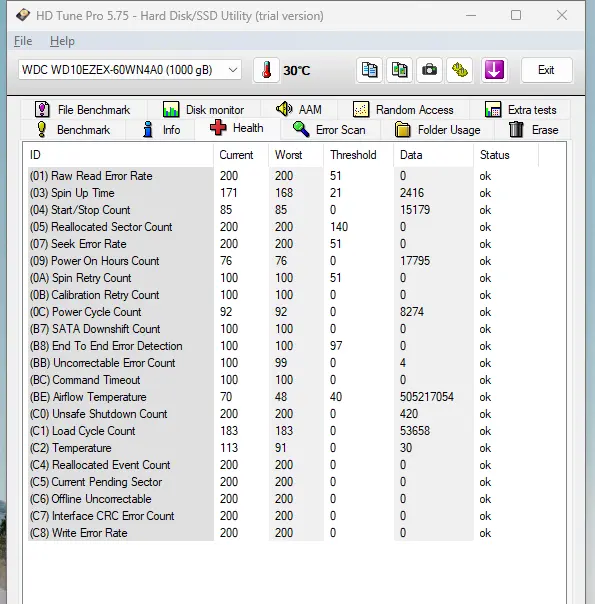
Task: Switch to the Info tab
Action: tap(161, 130)
